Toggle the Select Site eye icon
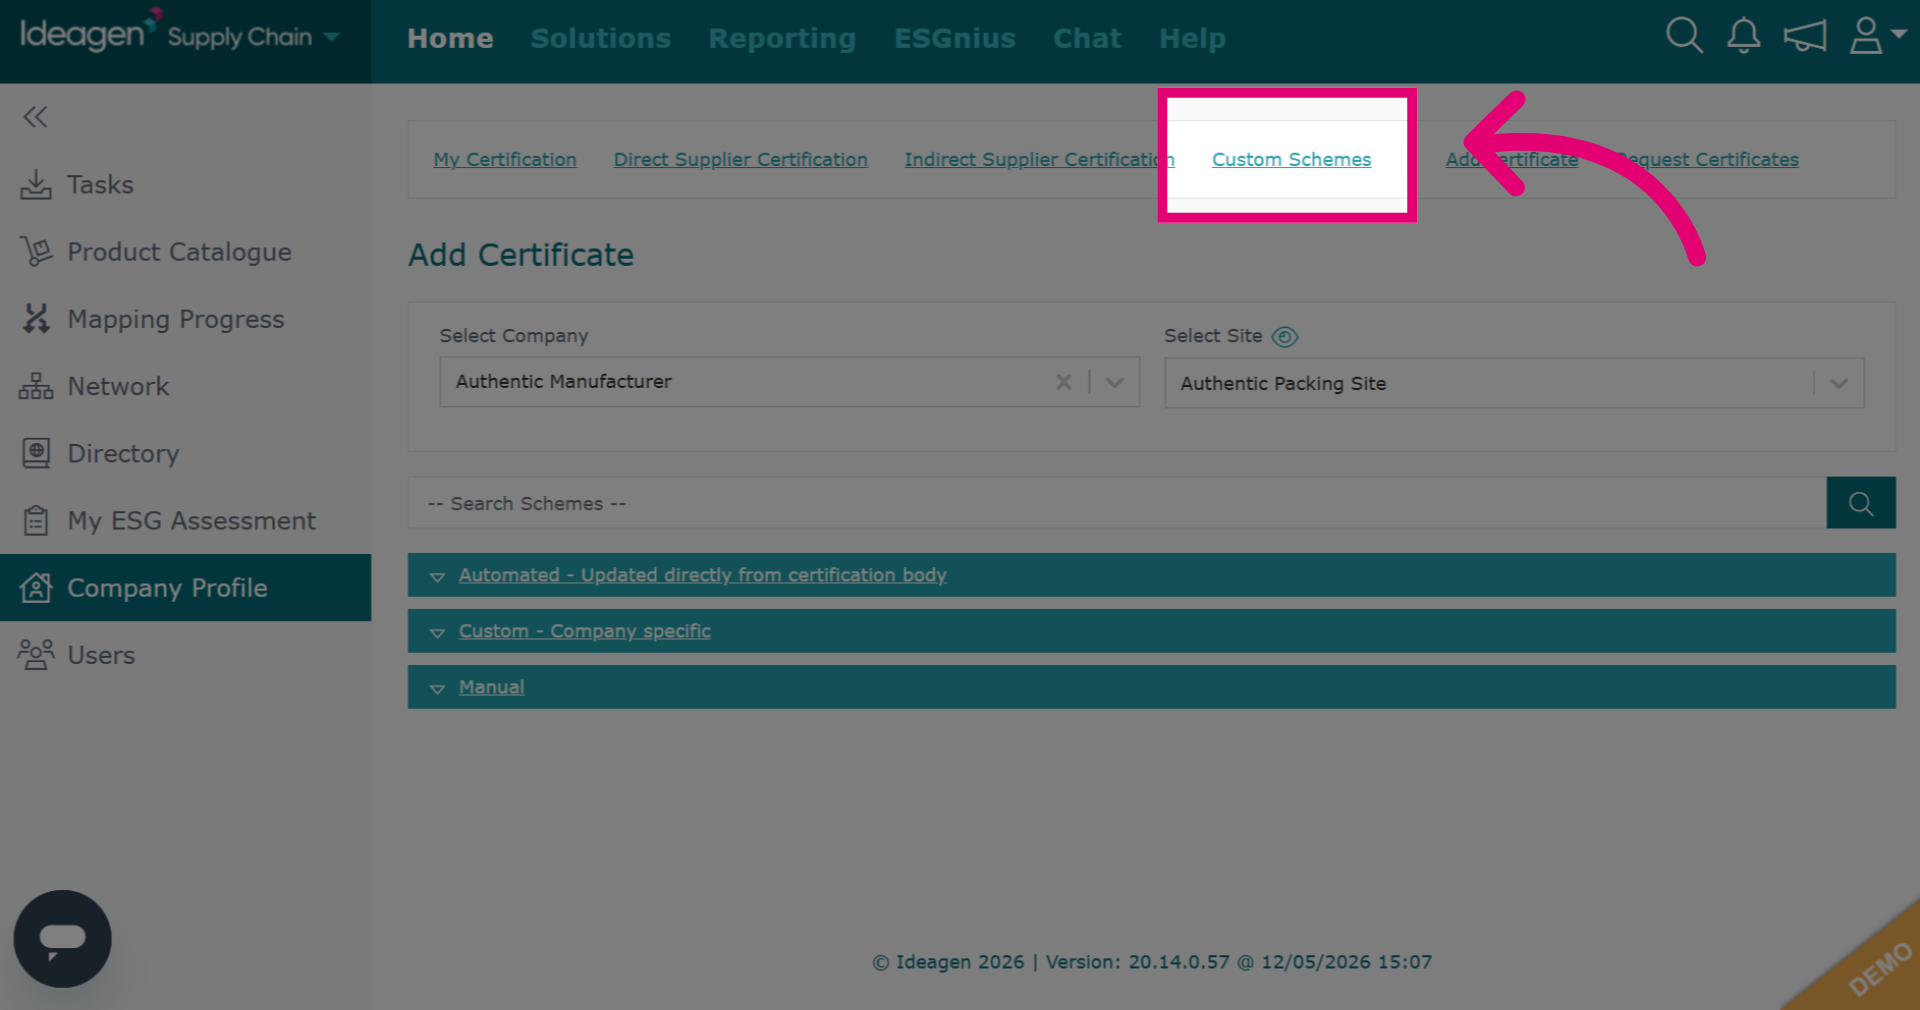The height and width of the screenshot is (1010, 1920). point(1285,337)
